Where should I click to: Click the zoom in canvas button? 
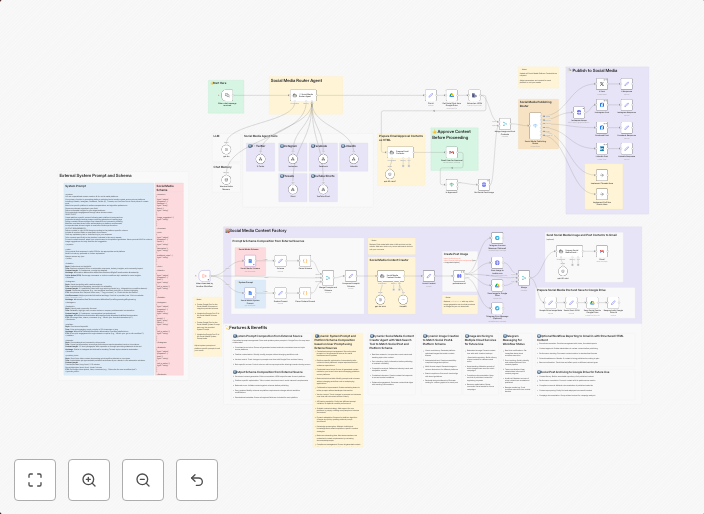tap(89, 480)
